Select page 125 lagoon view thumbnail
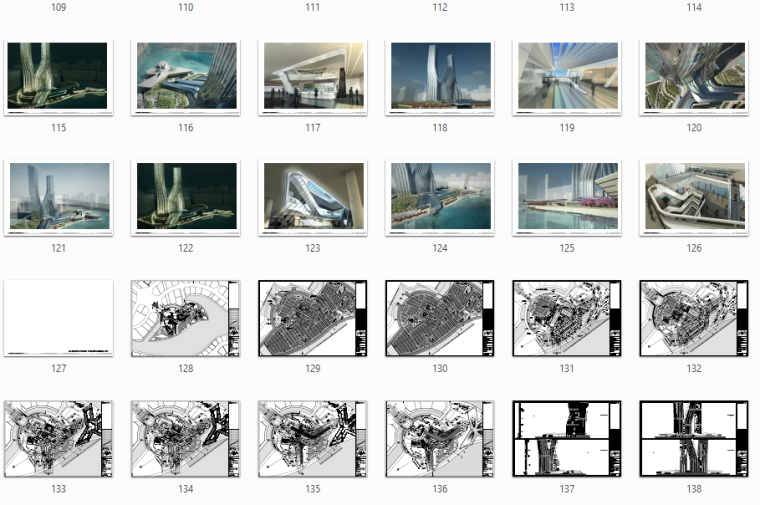The image size is (760, 505). [x=567, y=198]
